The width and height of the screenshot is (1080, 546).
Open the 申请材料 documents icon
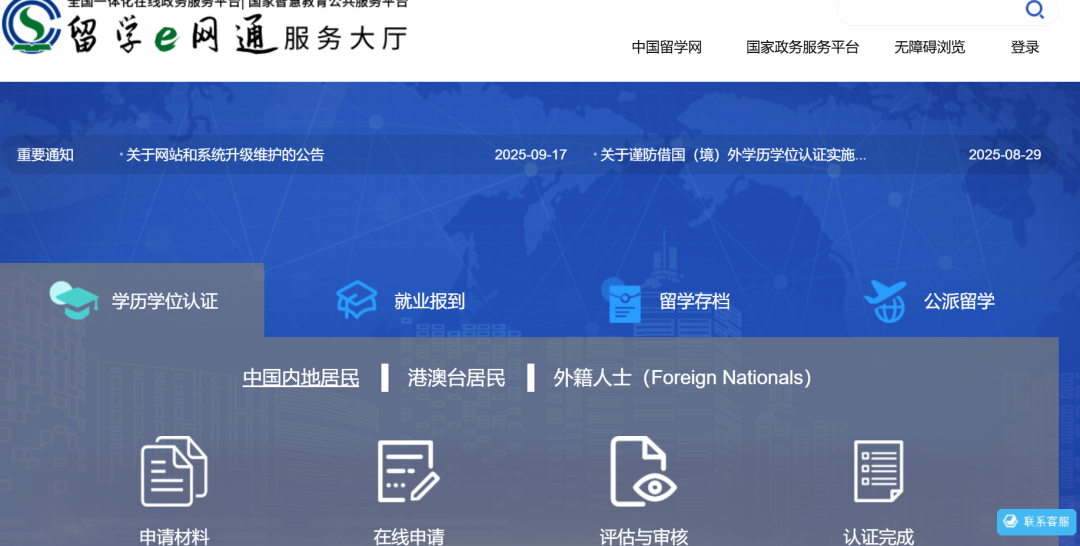[174, 471]
